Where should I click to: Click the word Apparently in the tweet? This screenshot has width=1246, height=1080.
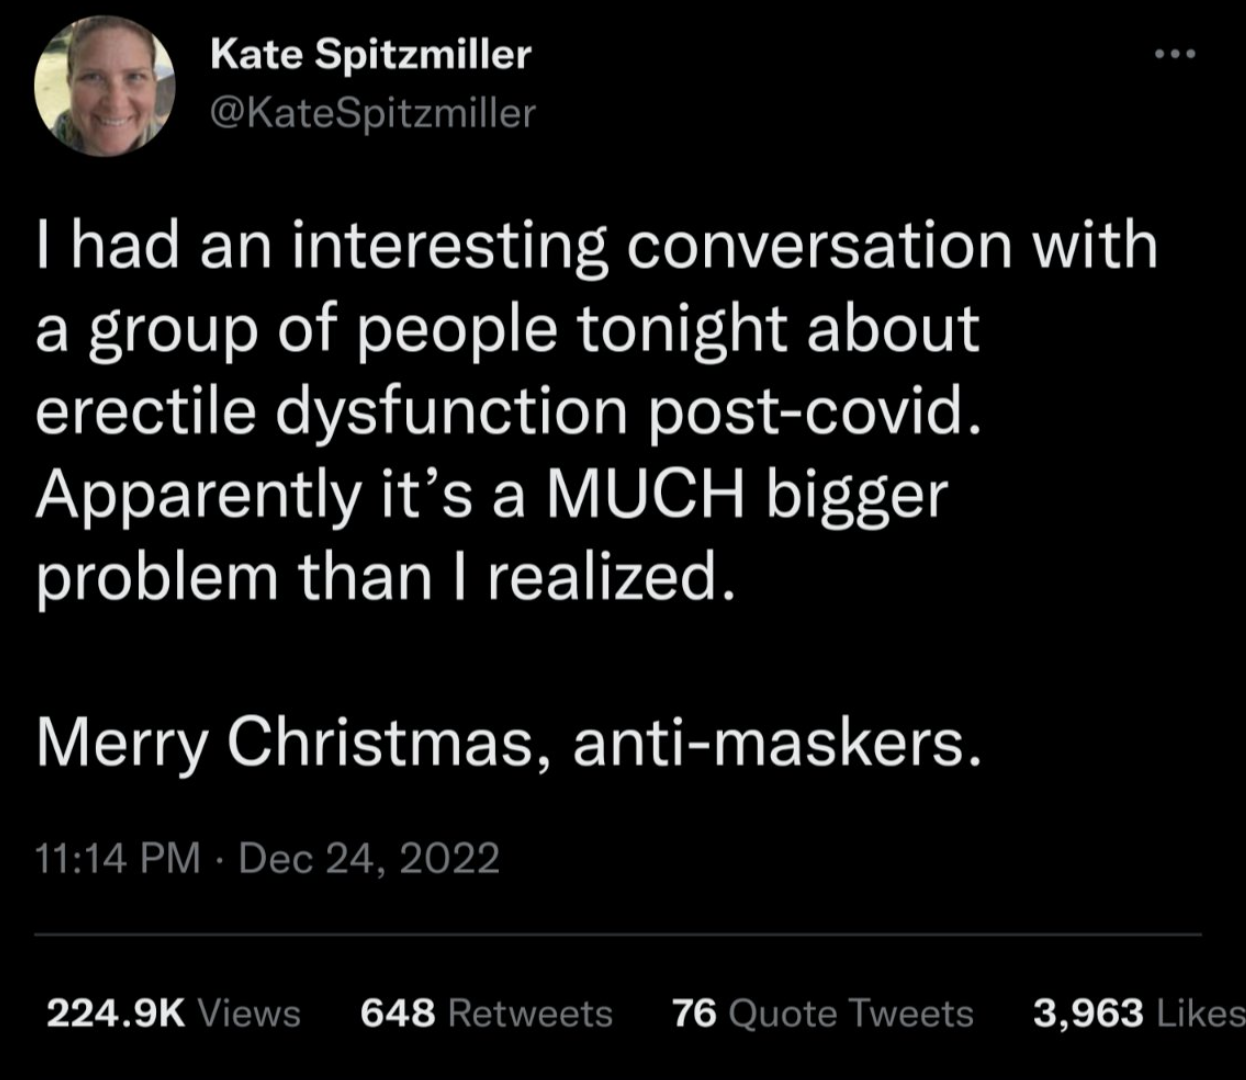[x=197, y=494]
